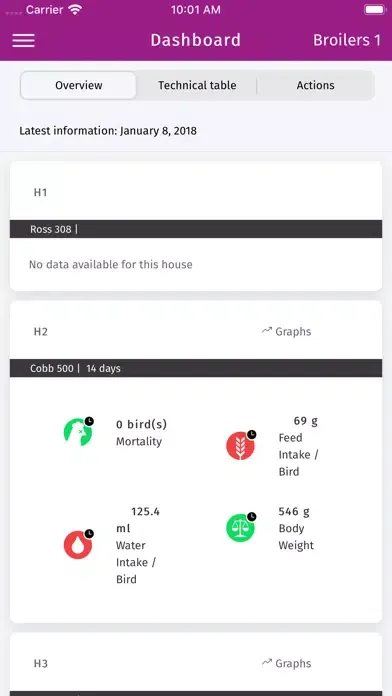Tap the green Mortality bird icon
The height and width of the screenshot is (696, 392).
[x=78, y=431]
